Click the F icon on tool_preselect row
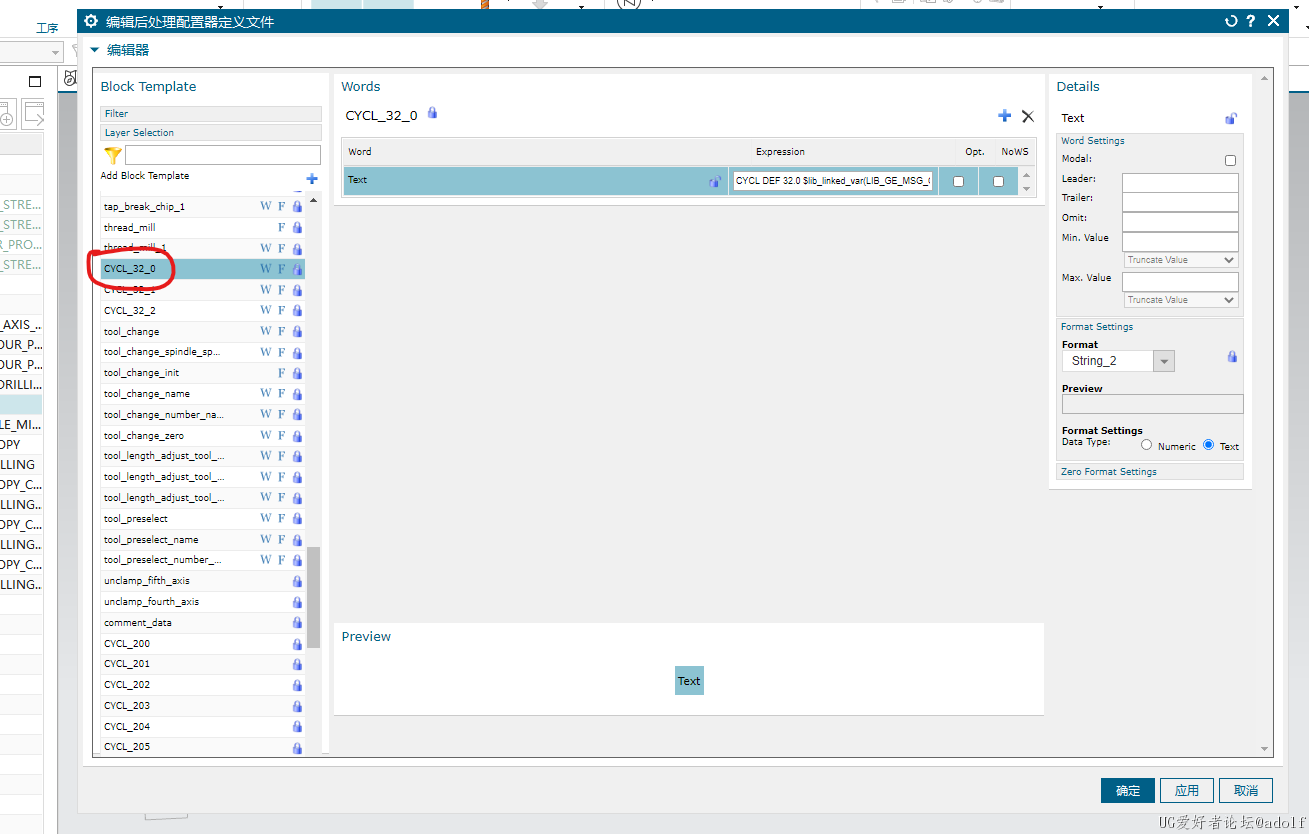Image resolution: width=1309 pixels, height=834 pixels. pyautogui.click(x=282, y=519)
